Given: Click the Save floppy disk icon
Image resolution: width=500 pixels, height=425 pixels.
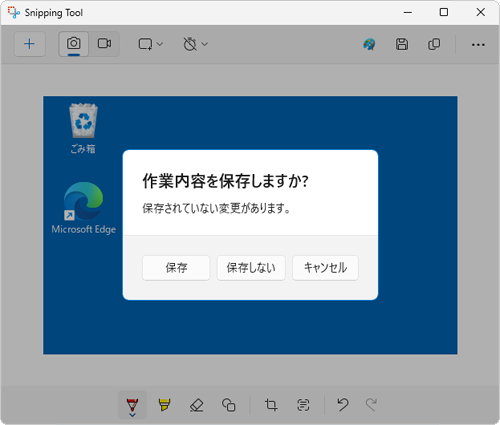Looking at the screenshot, I should [x=402, y=44].
